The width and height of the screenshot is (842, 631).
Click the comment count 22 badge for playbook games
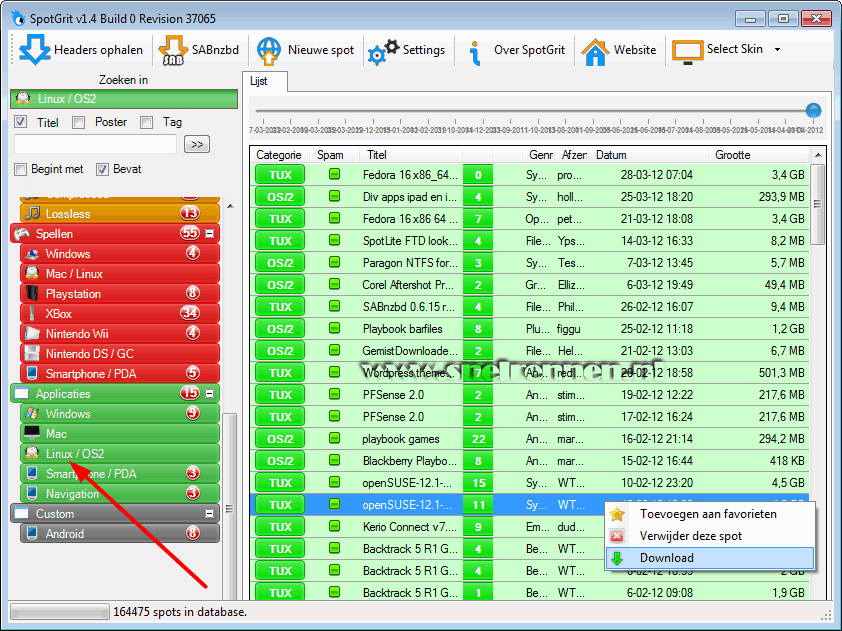(478, 439)
